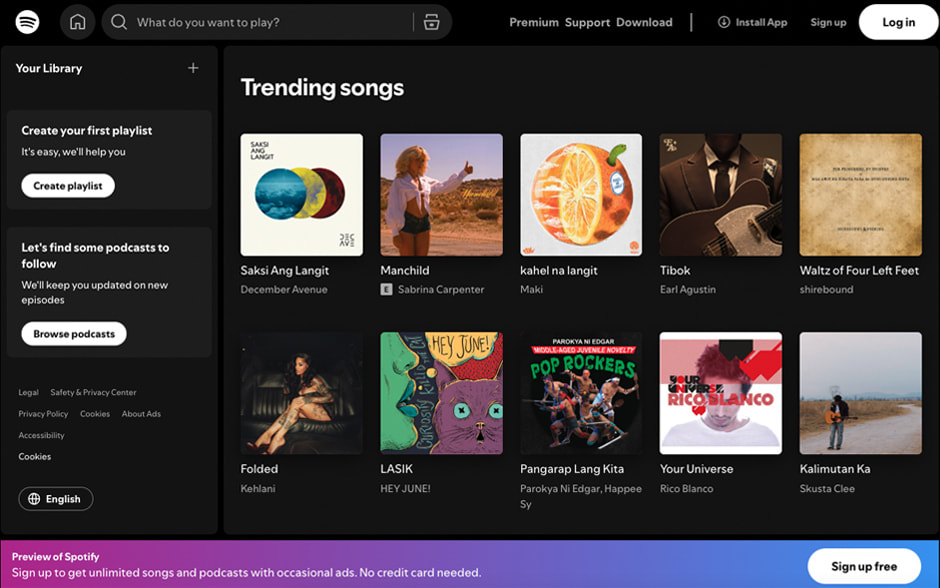Open the Legal link
Viewport: 940px width, 588px height.
(x=28, y=392)
